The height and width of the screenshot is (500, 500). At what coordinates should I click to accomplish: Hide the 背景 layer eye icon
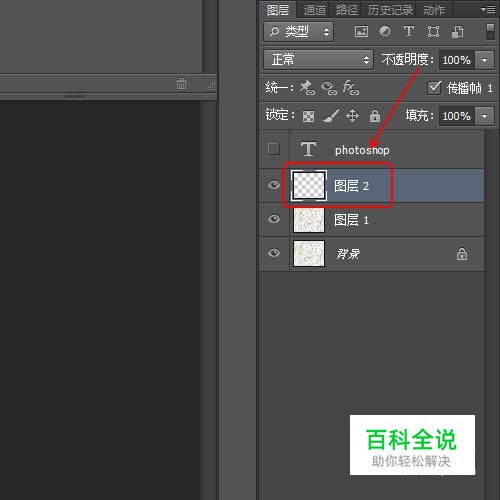274,253
